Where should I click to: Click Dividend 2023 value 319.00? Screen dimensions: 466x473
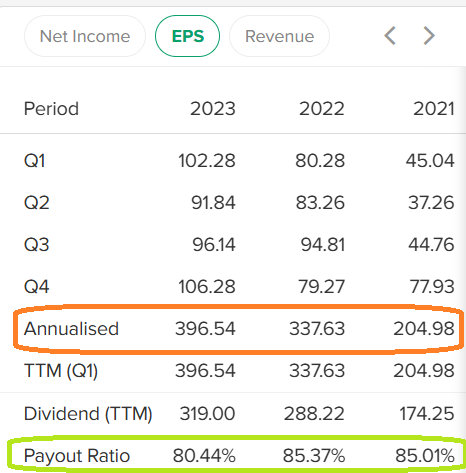208,414
